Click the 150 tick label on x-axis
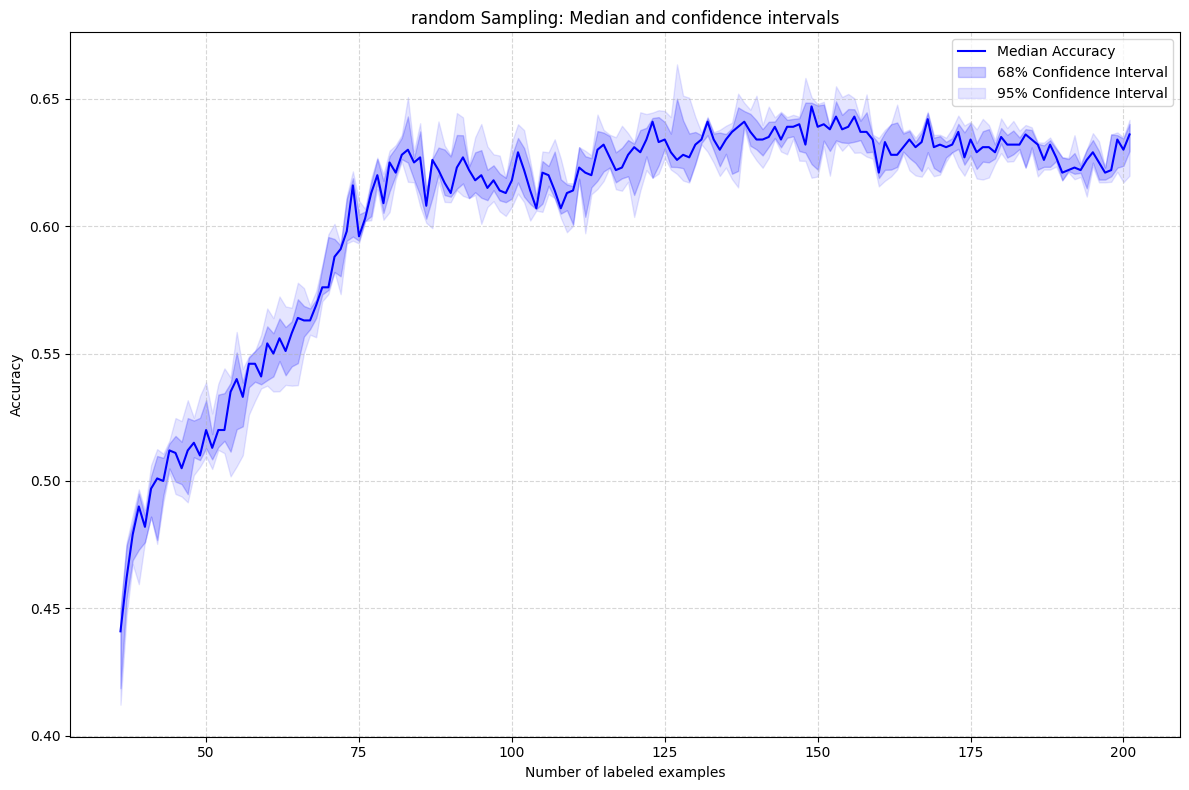 pyautogui.click(x=817, y=750)
